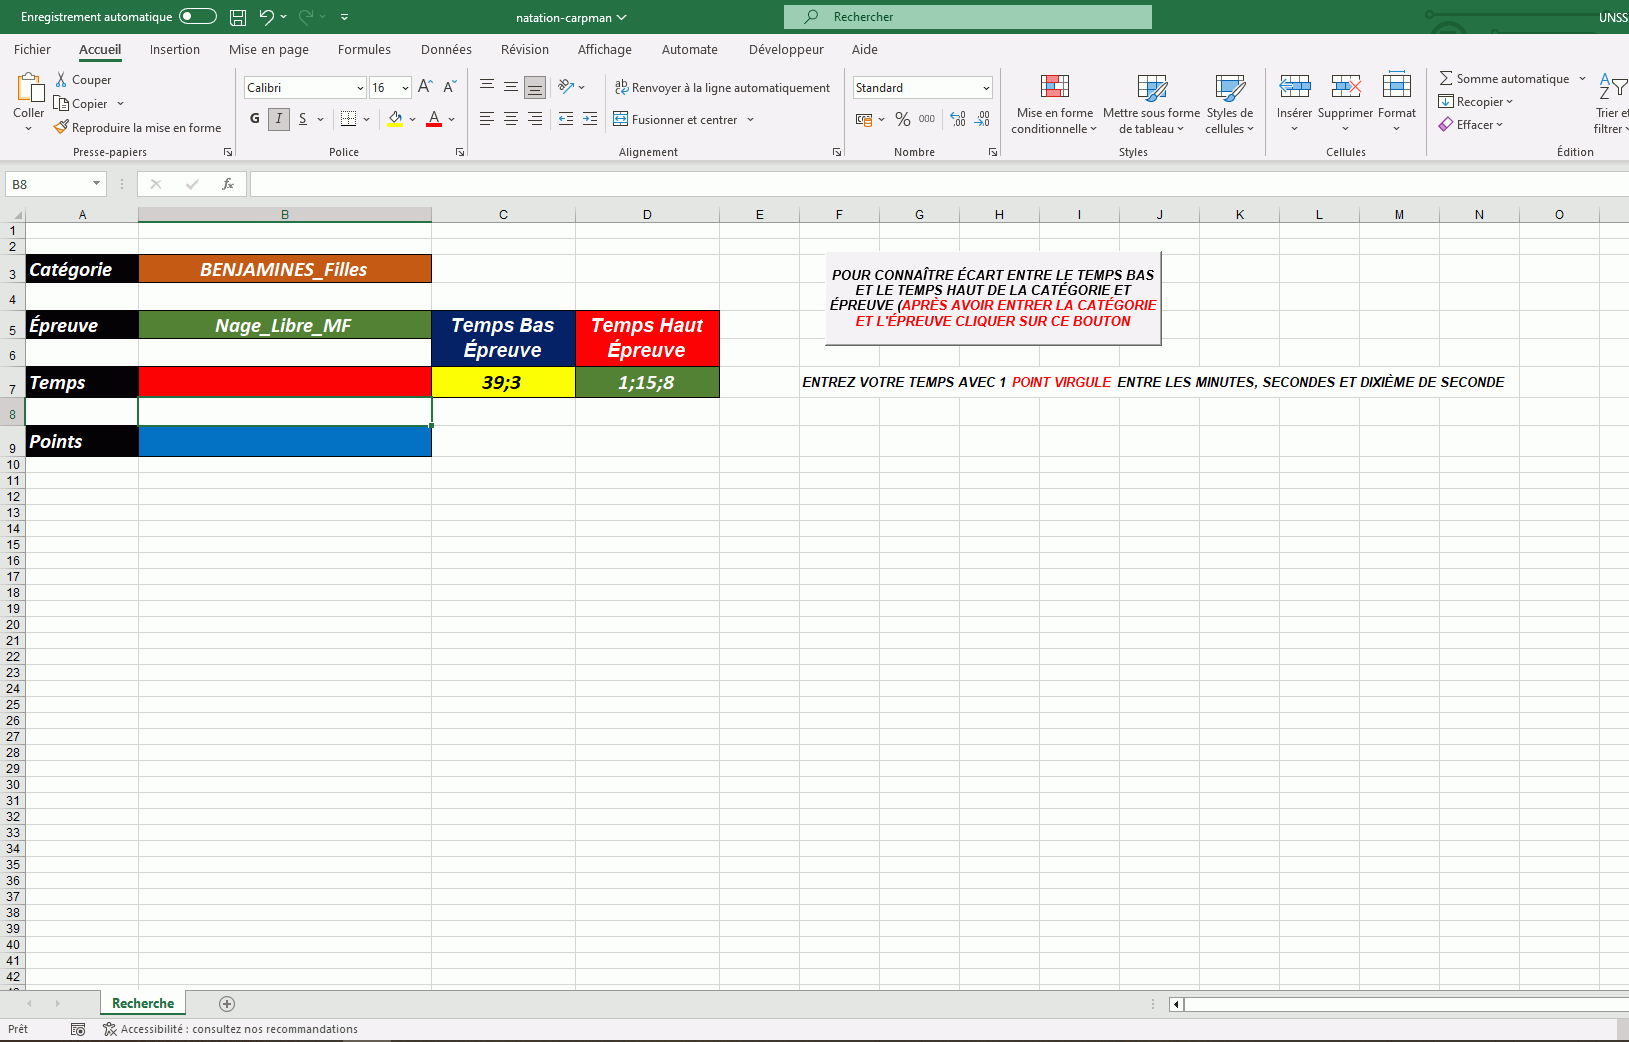The width and height of the screenshot is (1629, 1042).
Task: Open the Standard number format dropdown
Action: pyautogui.click(x=986, y=88)
